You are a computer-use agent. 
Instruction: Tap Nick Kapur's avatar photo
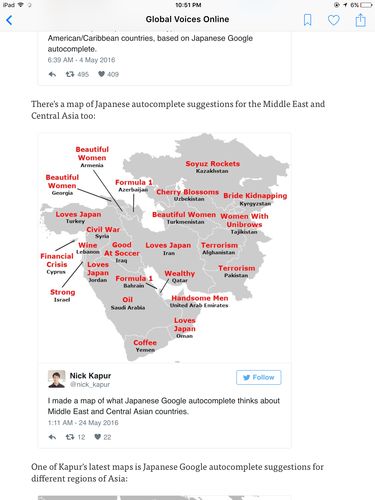coord(56,379)
